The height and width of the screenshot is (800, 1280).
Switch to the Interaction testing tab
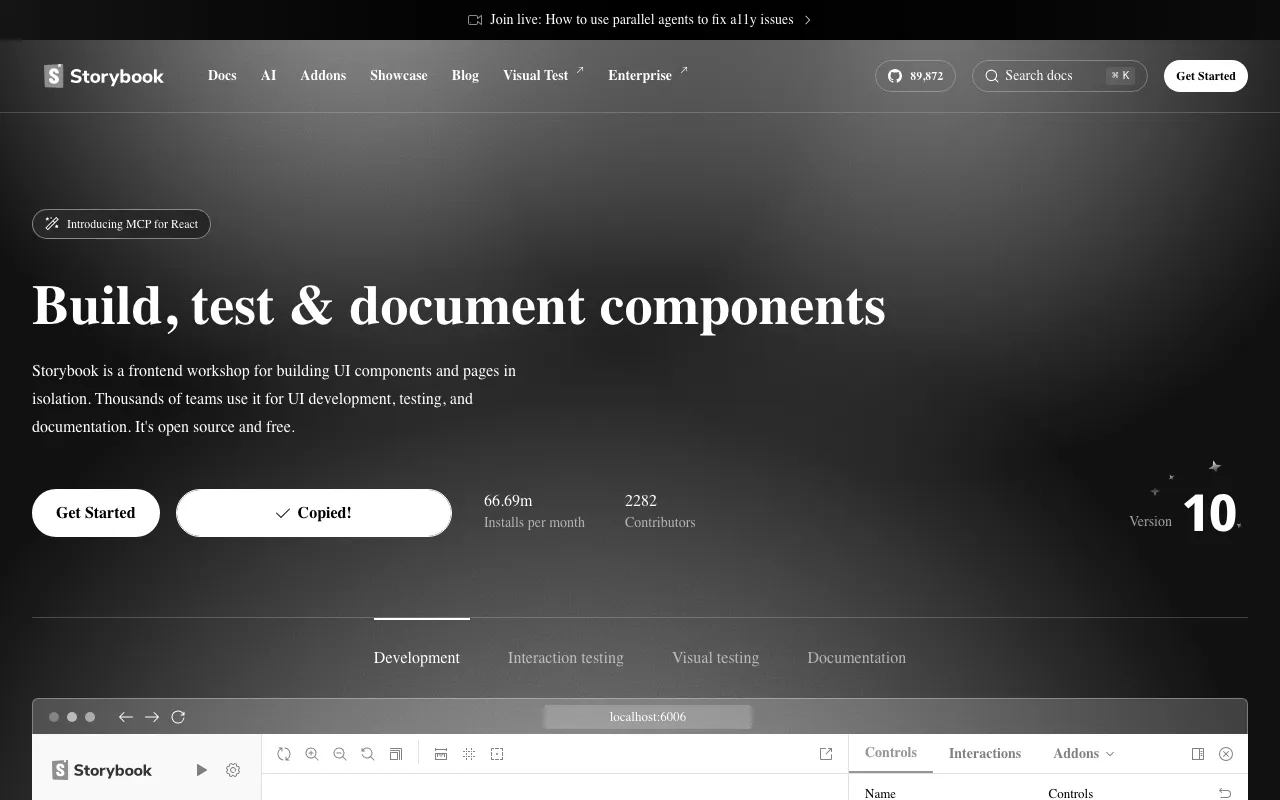click(x=566, y=658)
